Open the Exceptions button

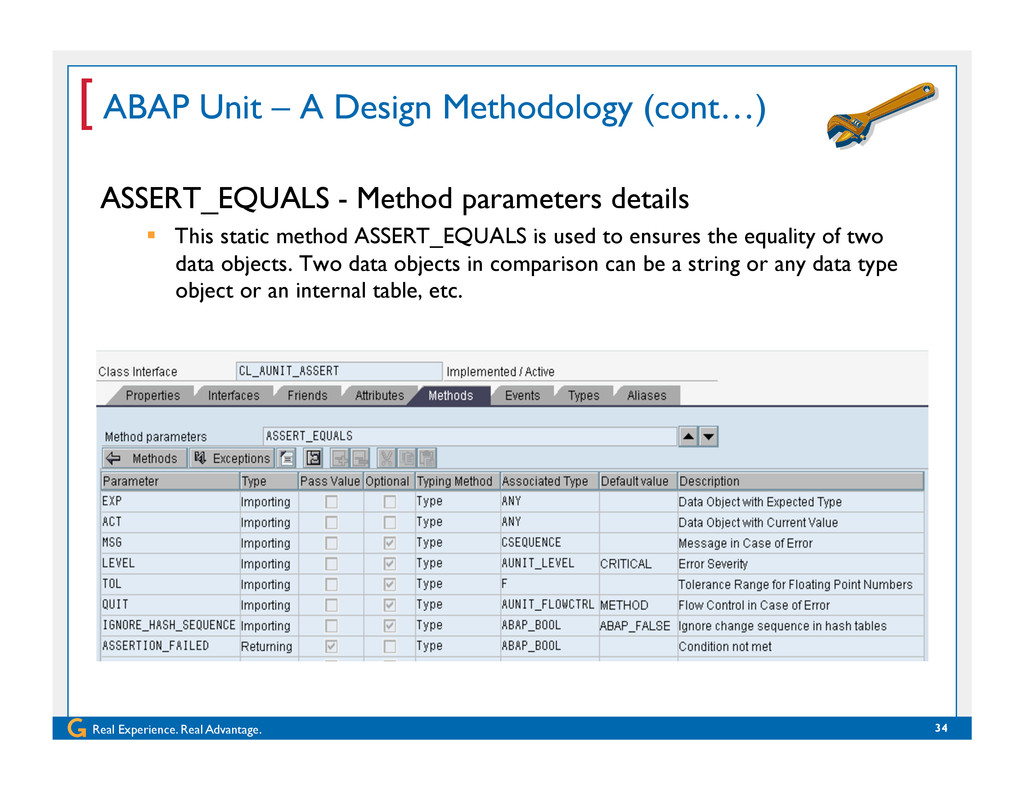pos(232,459)
